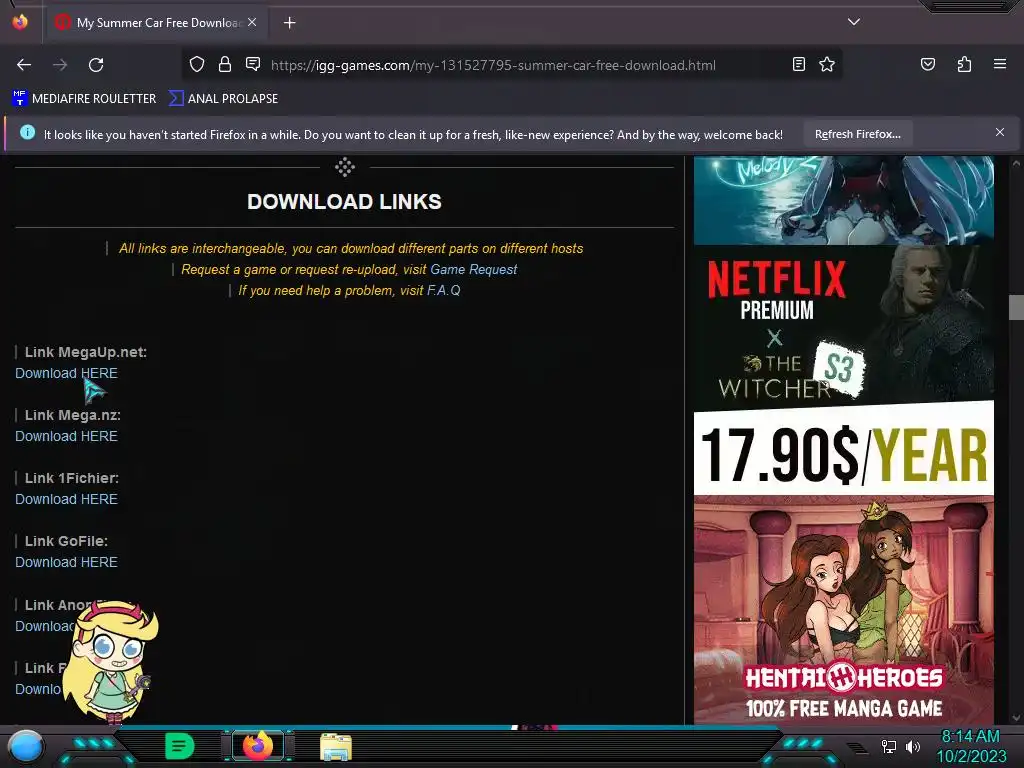Click the Refresh Firefox button
This screenshot has width=1024, height=768.
pyautogui.click(x=857, y=134)
